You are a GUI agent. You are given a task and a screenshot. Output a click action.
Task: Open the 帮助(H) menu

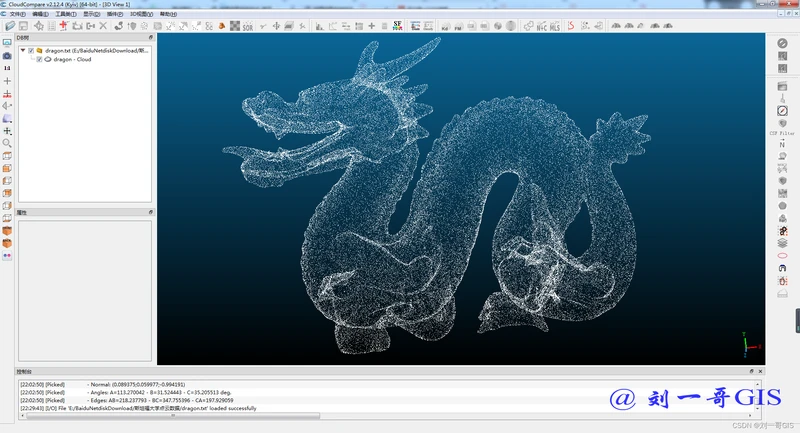(168, 14)
